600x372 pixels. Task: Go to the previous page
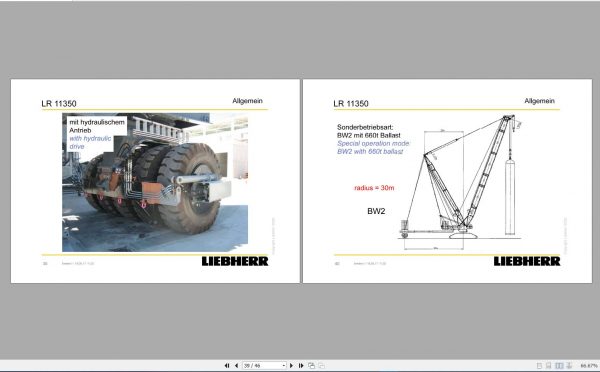pos(236,365)
